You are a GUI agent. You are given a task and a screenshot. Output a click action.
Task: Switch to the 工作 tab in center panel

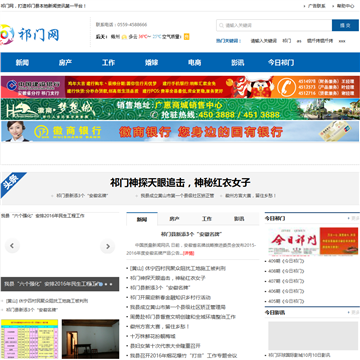207,219
